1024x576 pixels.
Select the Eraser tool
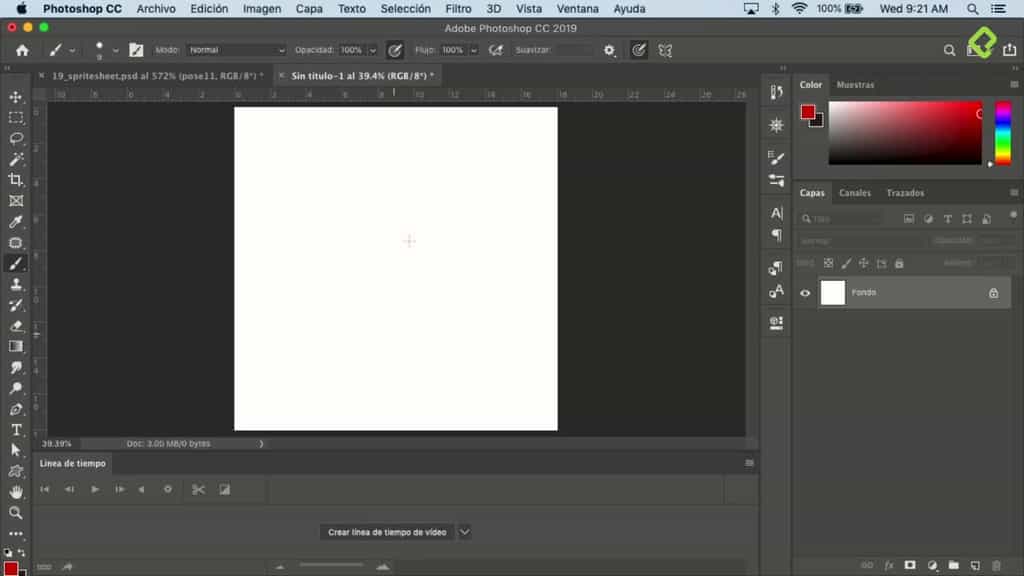tap(16, 326)
